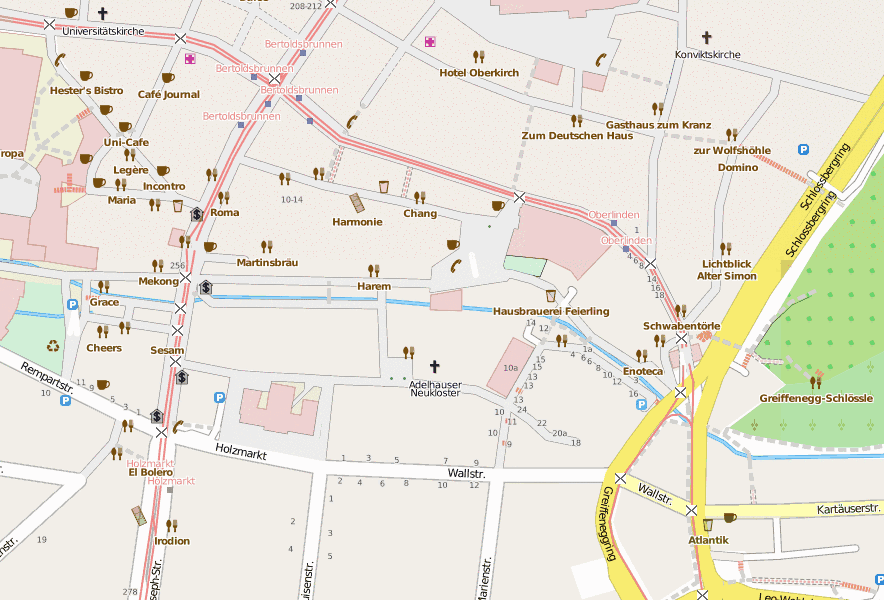Click the Greiffenegg-Schlössle label
The width and height of the screenshot is (884, 600).
(x=816, y=398)
